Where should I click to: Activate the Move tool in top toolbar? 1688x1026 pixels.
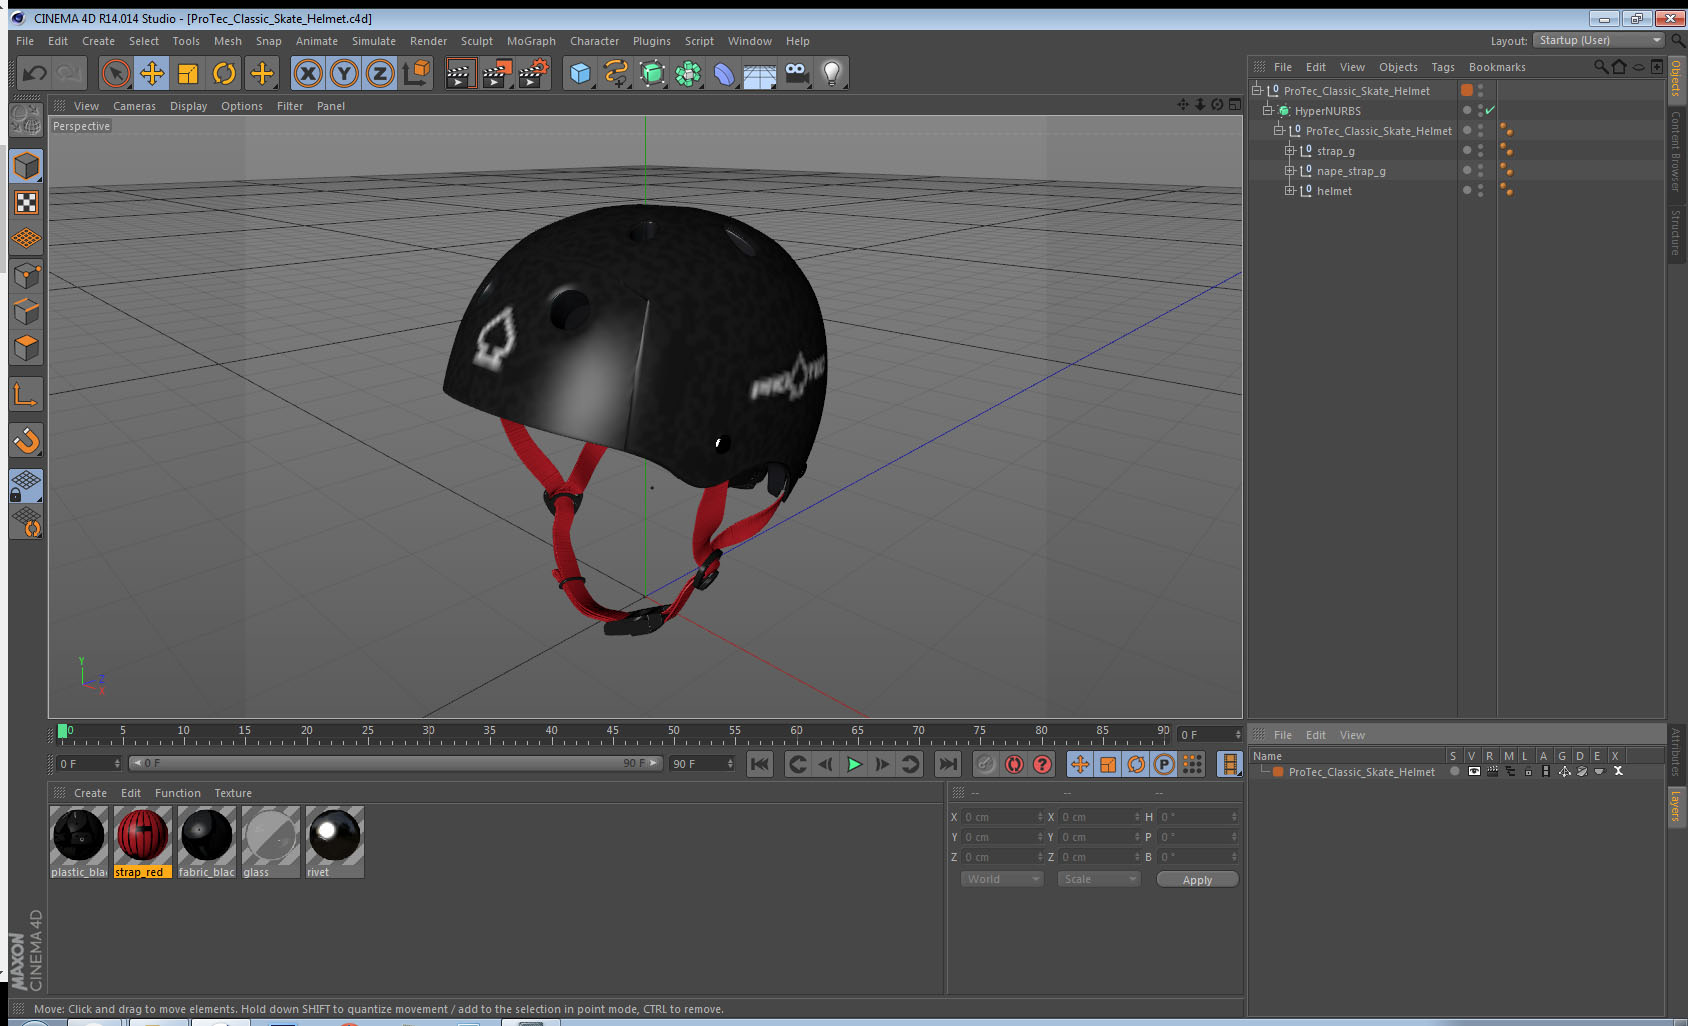[x=152, y=73]
